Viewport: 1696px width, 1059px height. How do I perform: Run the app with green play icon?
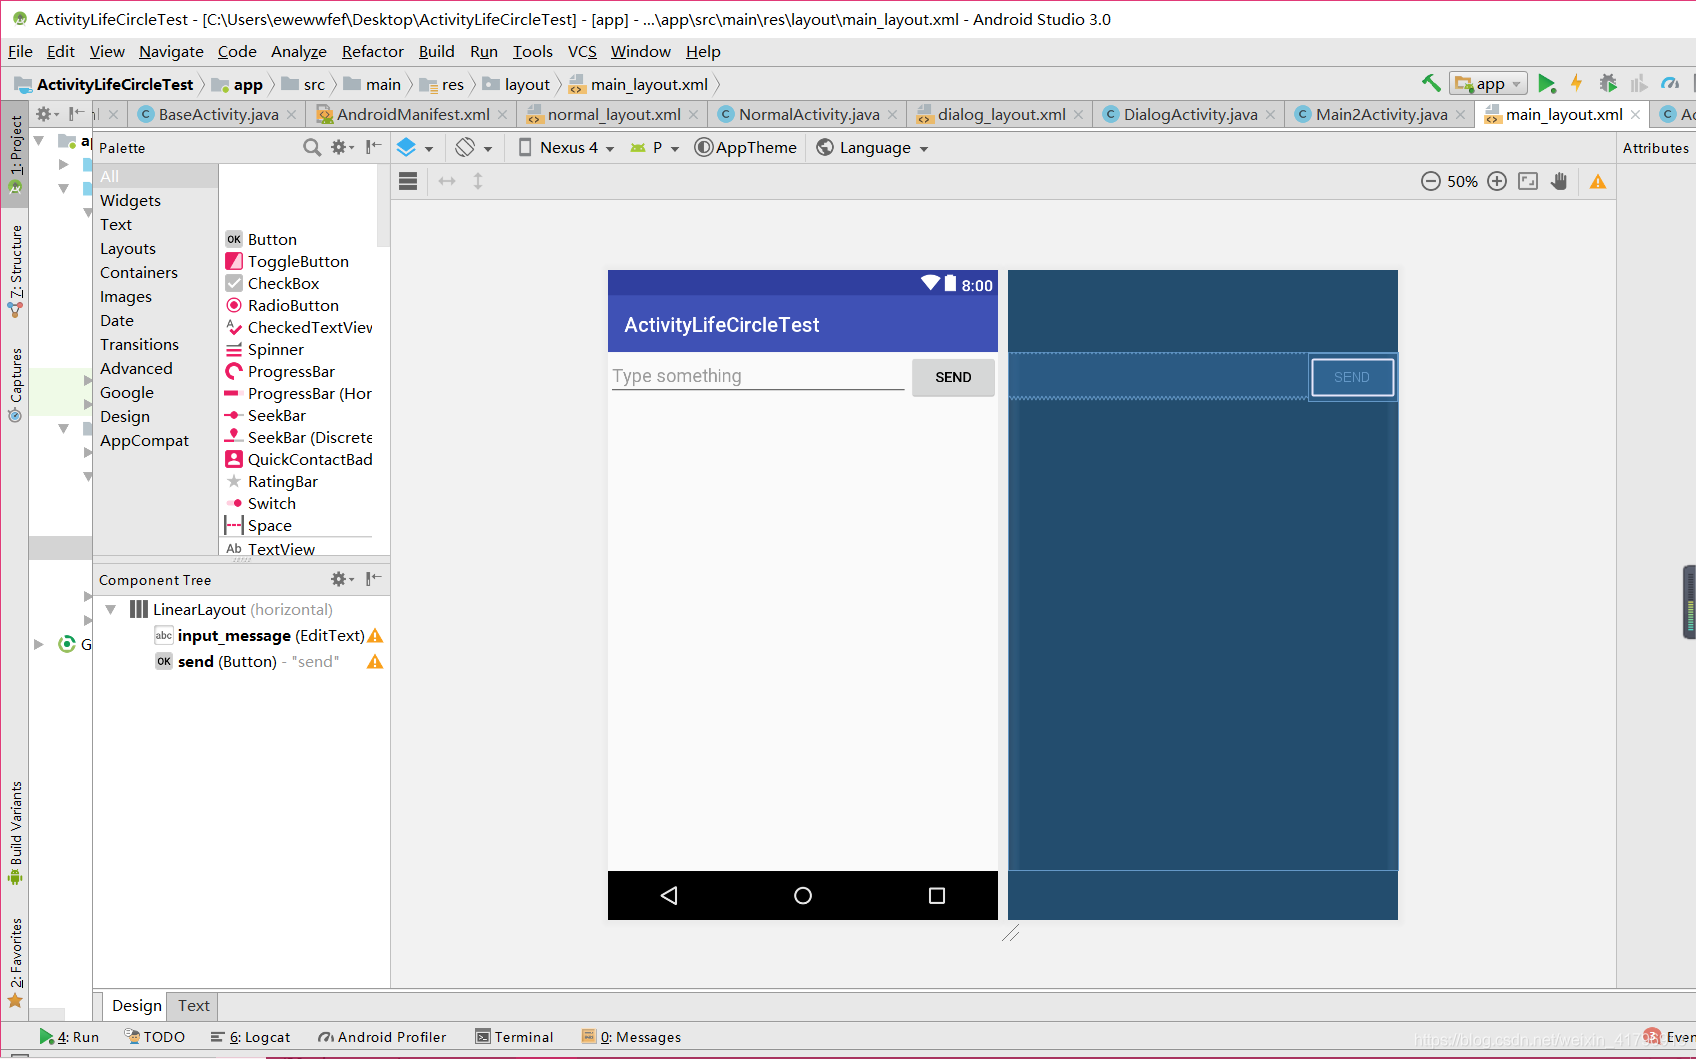pos(1546,83)
